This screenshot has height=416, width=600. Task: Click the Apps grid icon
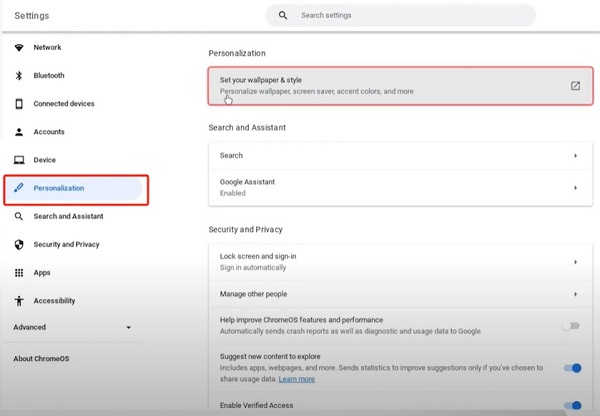tap(19, 272)
